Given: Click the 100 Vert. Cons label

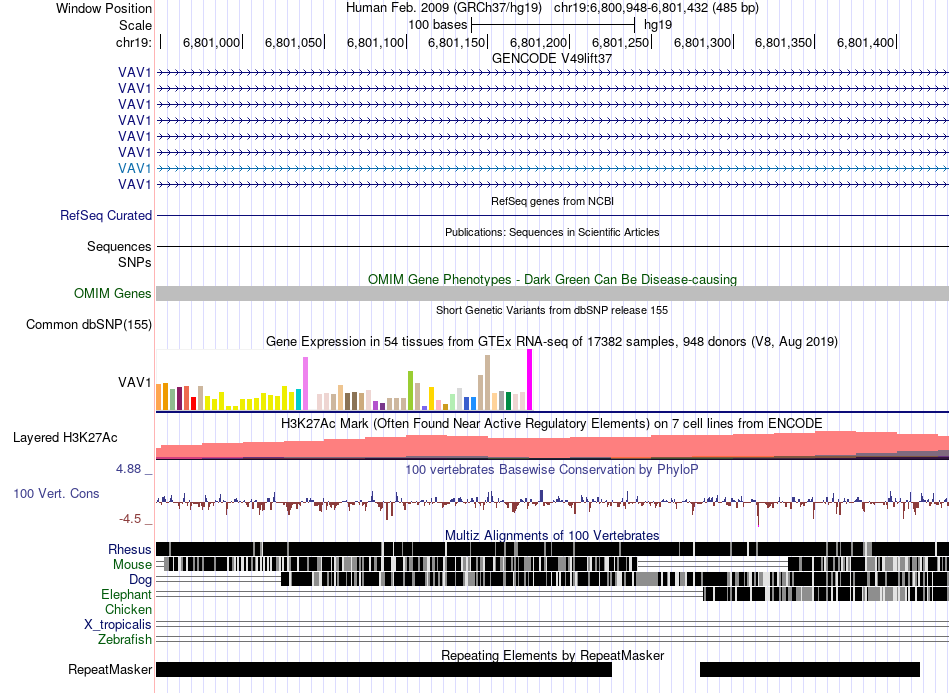Looking at the screenshot, I should coord(56,494).
